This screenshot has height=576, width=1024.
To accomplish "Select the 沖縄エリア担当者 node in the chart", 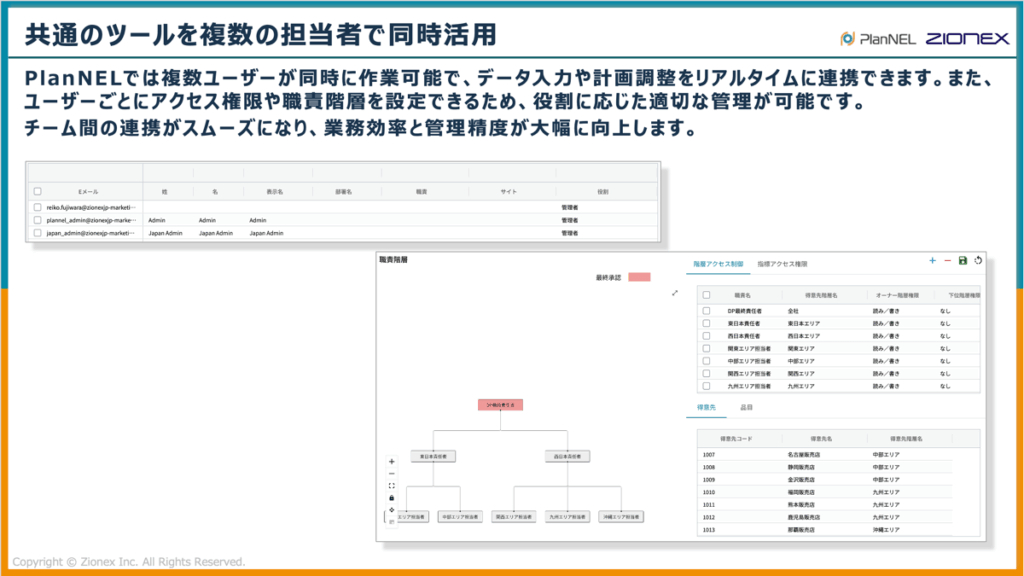I will (621, 517).
